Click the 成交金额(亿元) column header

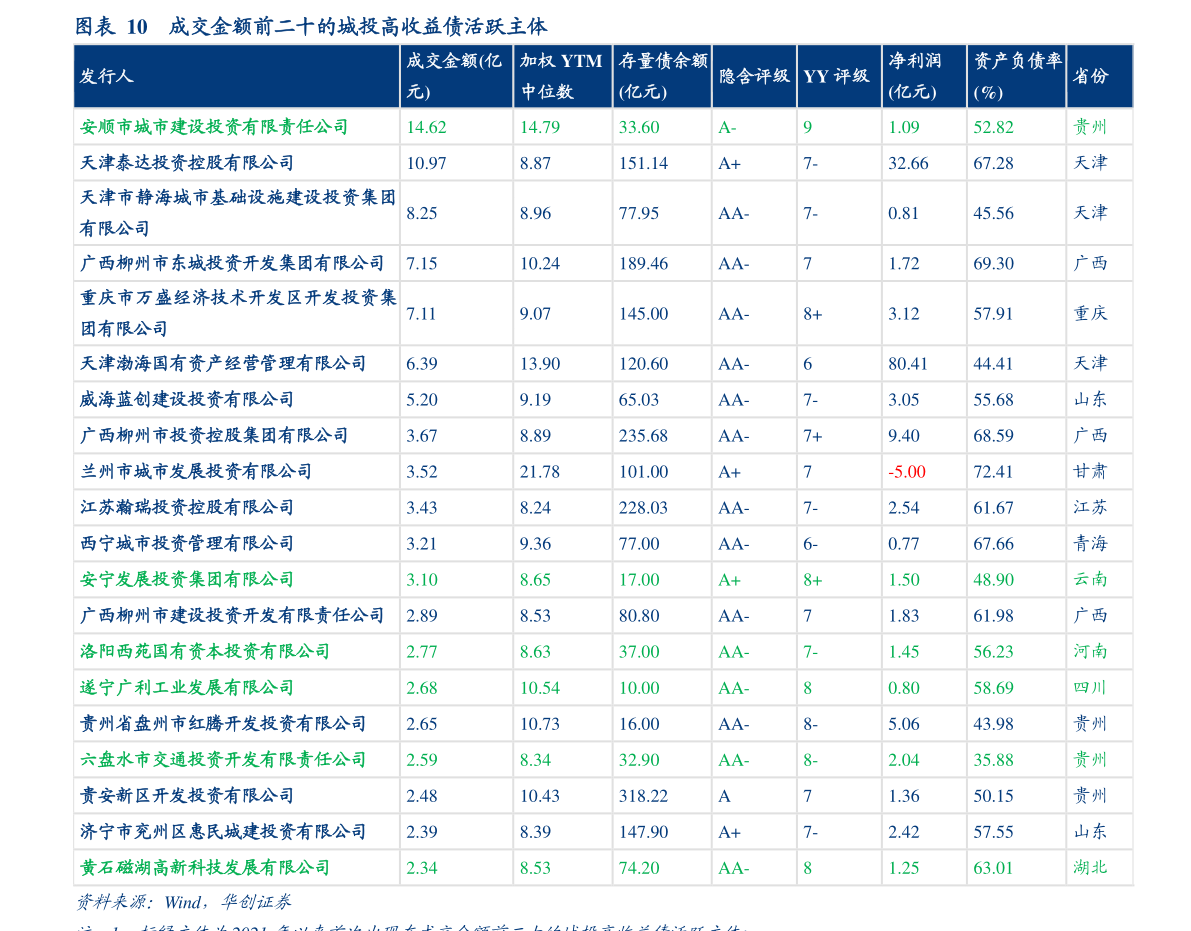point(455,77)
